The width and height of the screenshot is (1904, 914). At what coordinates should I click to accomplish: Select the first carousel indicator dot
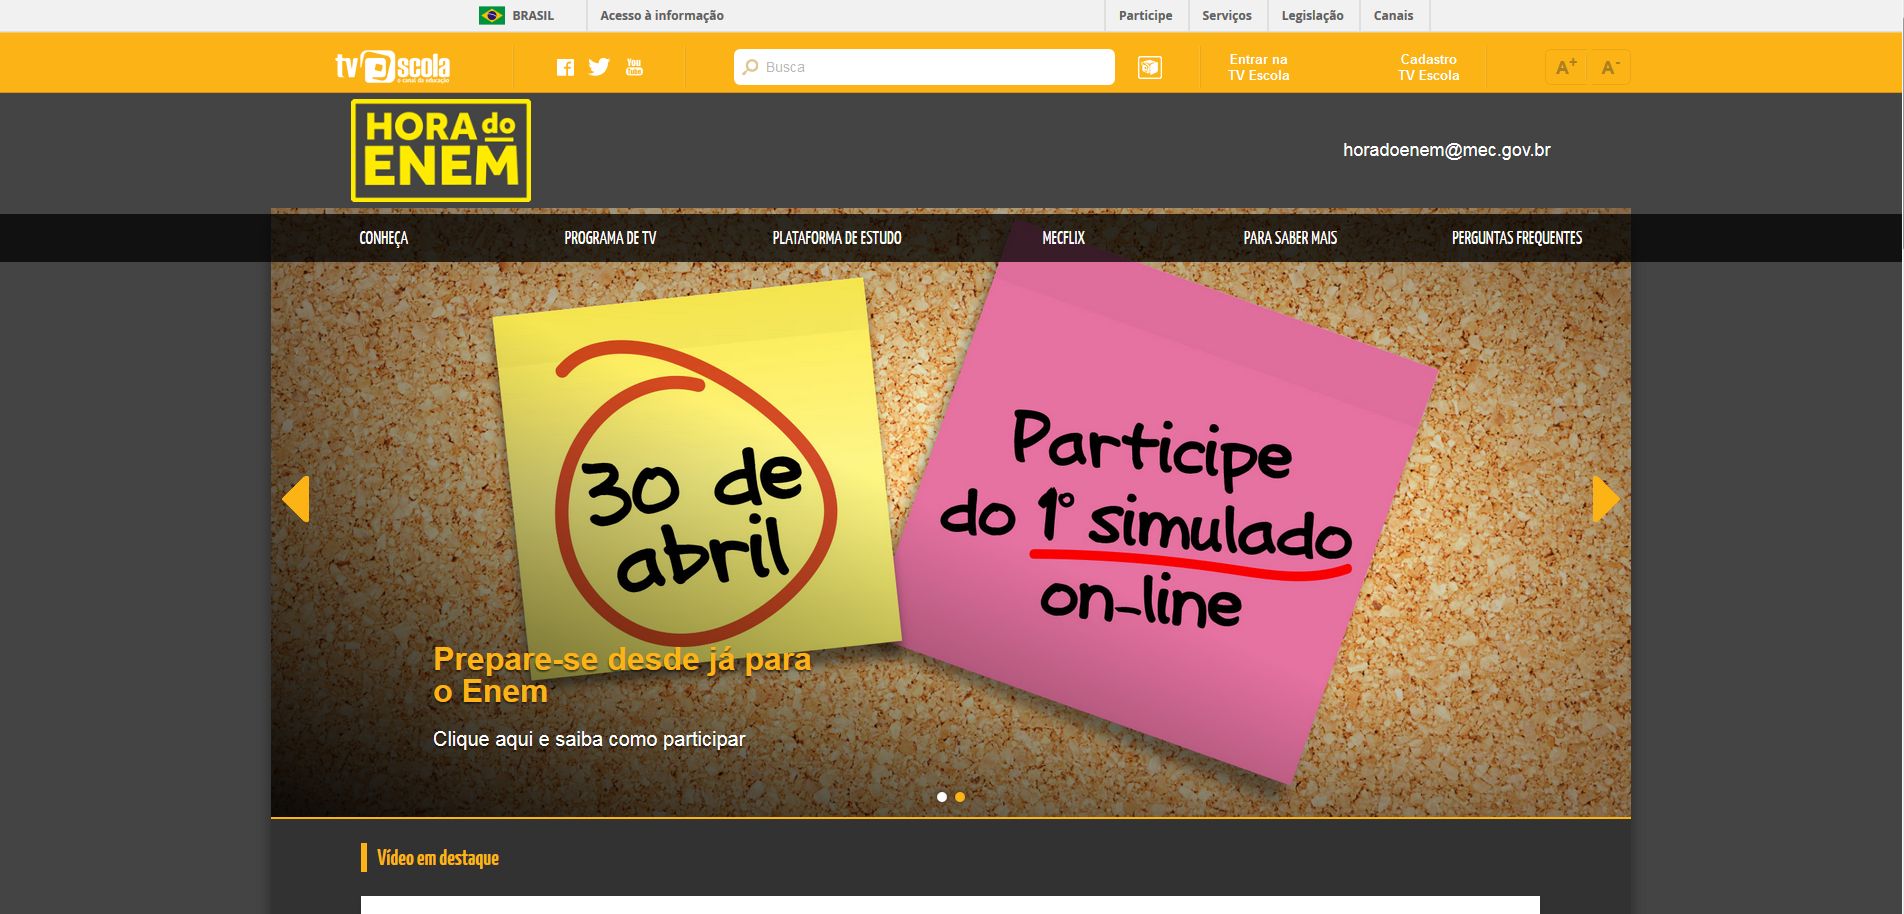(941, 797)
